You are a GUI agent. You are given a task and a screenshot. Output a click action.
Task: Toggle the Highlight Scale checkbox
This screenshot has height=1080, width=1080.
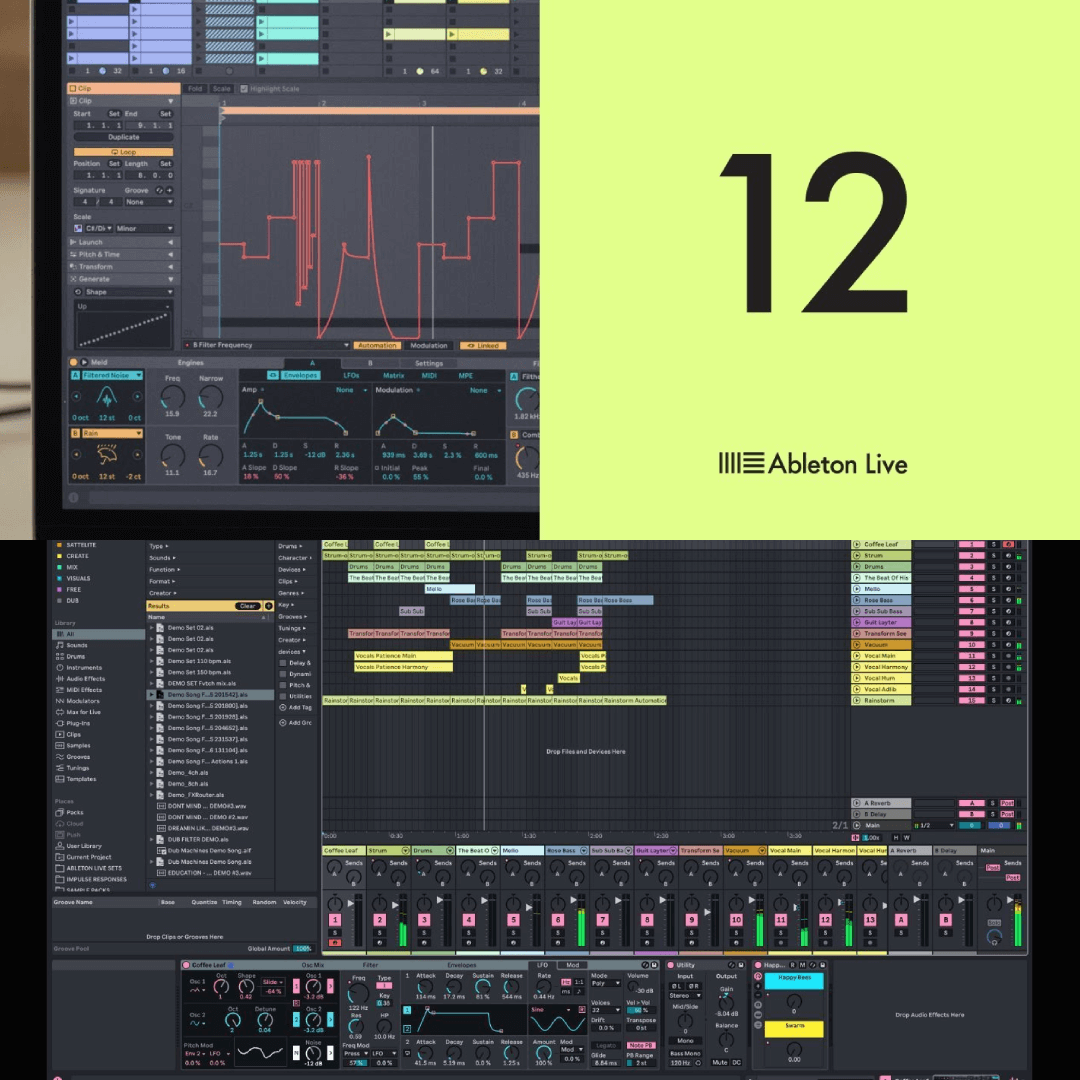(243, 89)
